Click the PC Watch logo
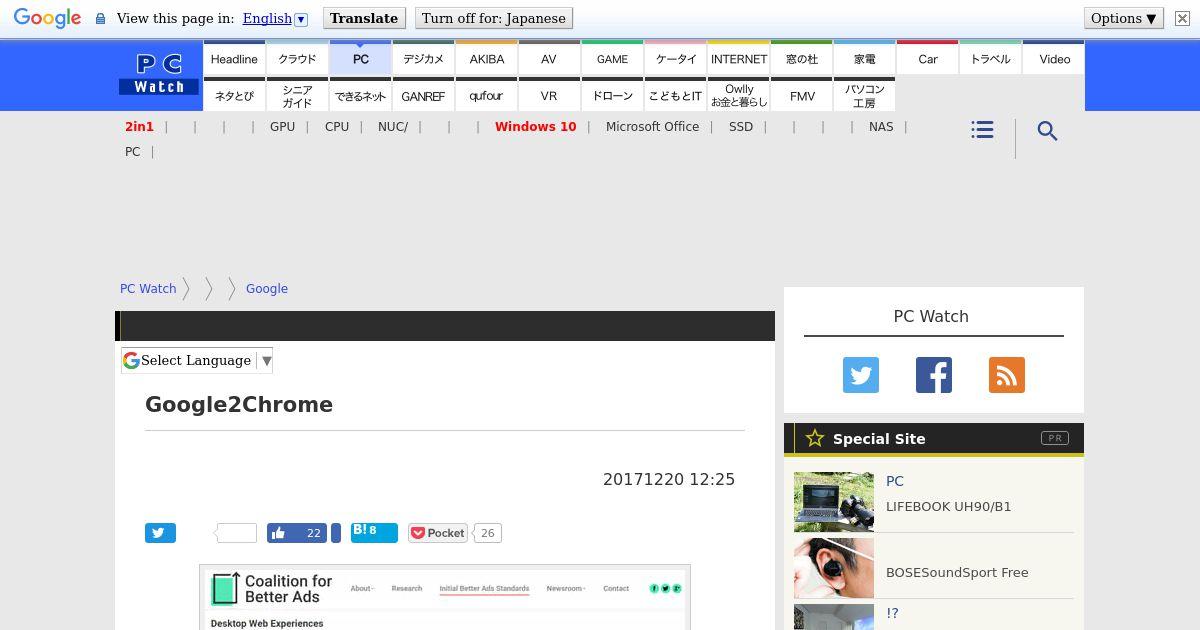This screenshot has height=630, width=1200. 159,74
